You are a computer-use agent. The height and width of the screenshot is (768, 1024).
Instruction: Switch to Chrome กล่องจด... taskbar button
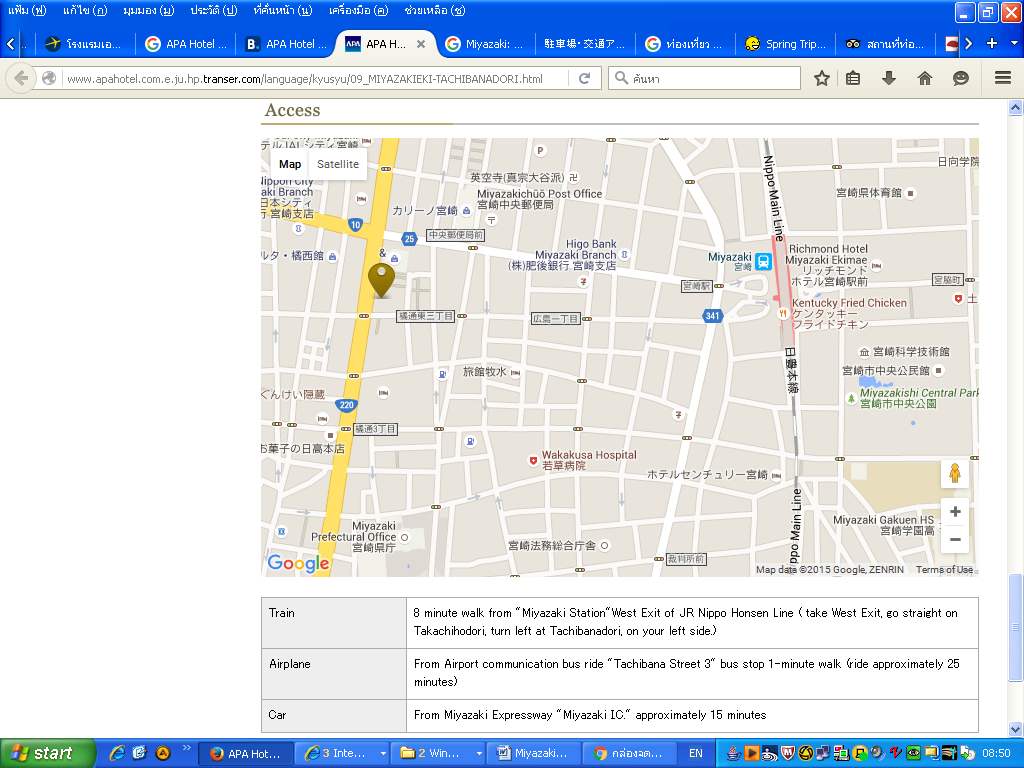pyautogui.click(x=628, y=754)
